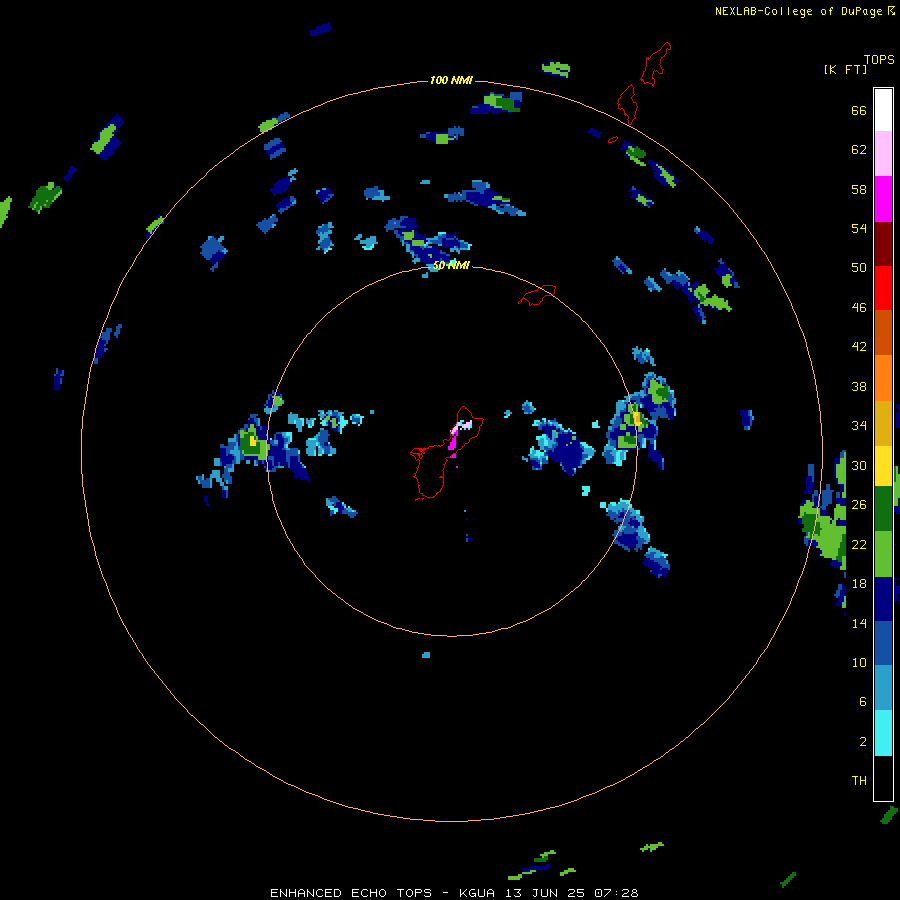Click the gold 38 kft legend swatch

(883, 422)
